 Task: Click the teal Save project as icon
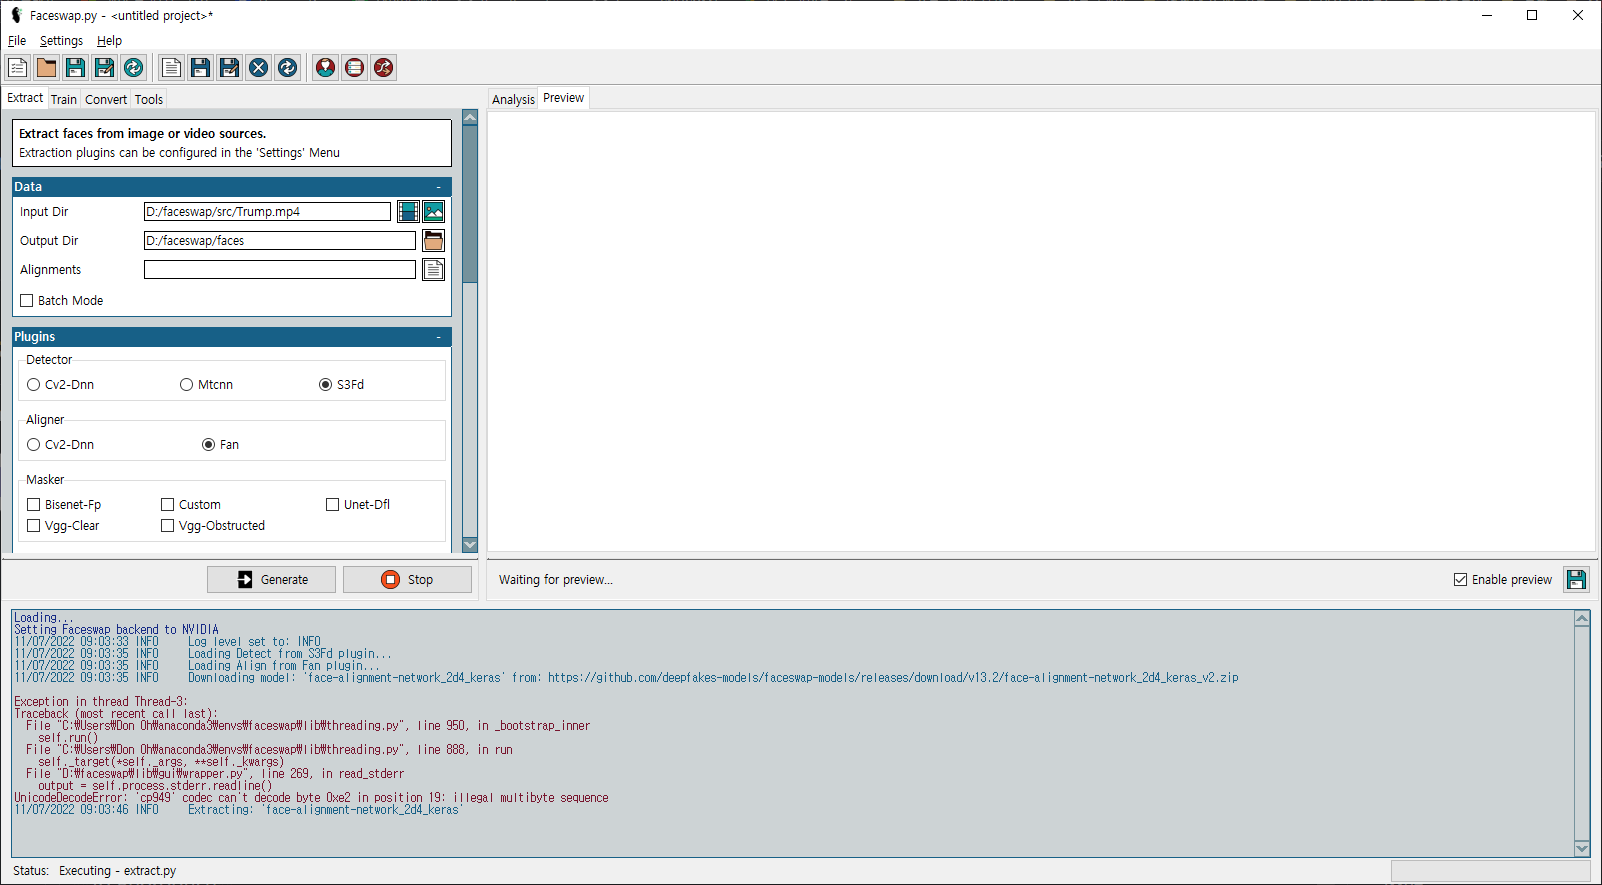click(105, 67)
